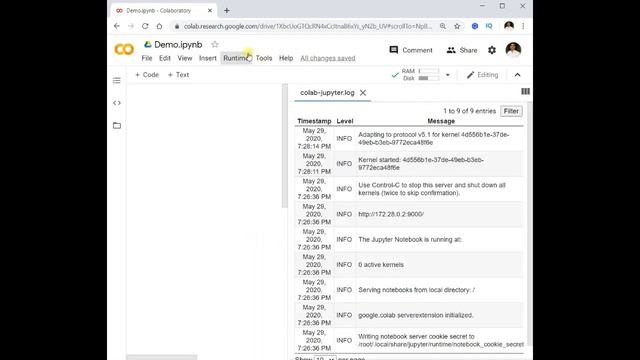Click the Share button

462,50
